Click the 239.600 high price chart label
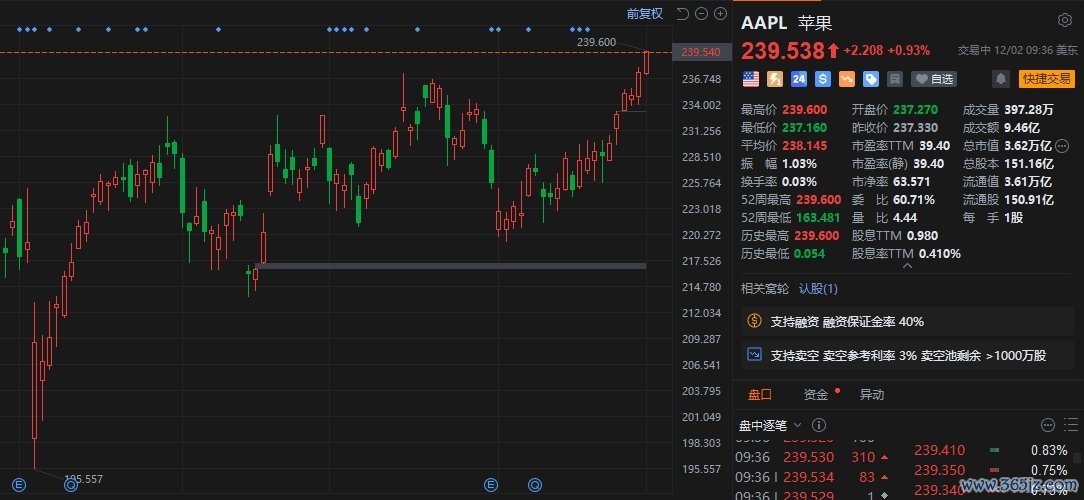 [597, 42]
